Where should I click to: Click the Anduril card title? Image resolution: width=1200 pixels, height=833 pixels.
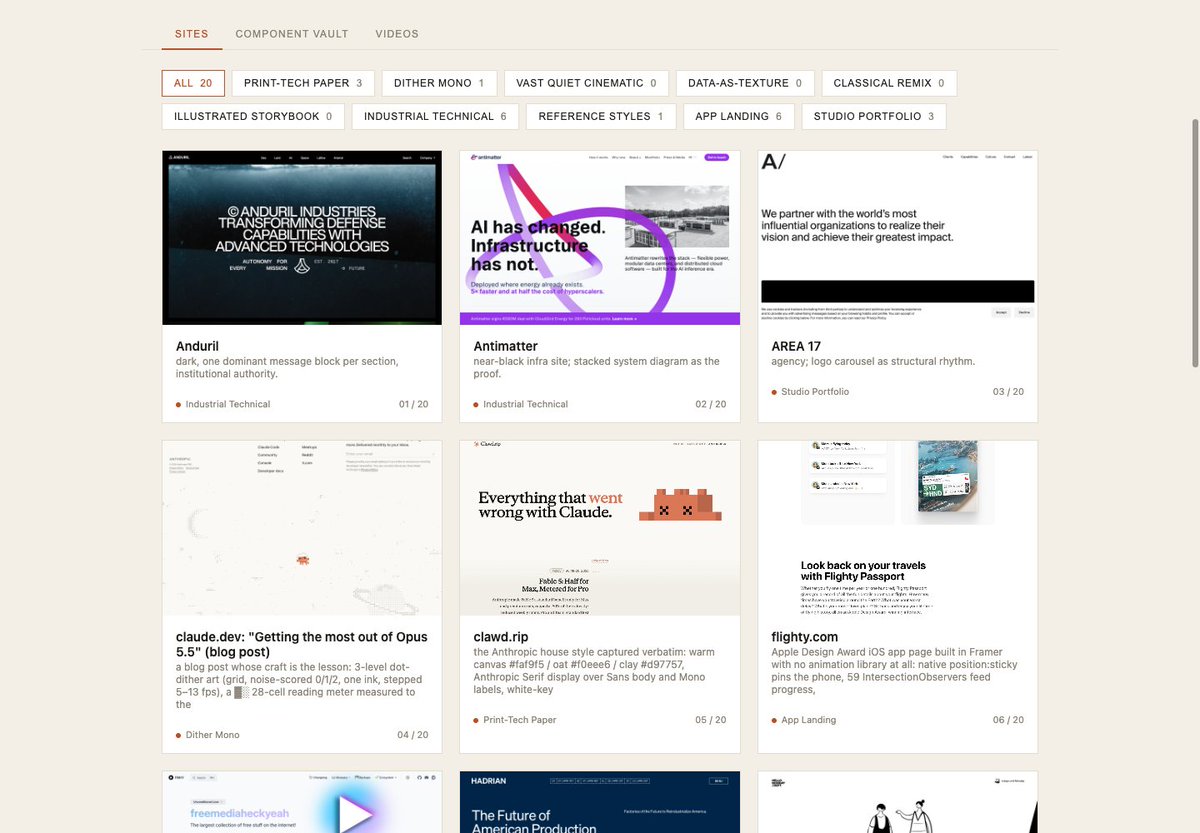tap(197, 347)
